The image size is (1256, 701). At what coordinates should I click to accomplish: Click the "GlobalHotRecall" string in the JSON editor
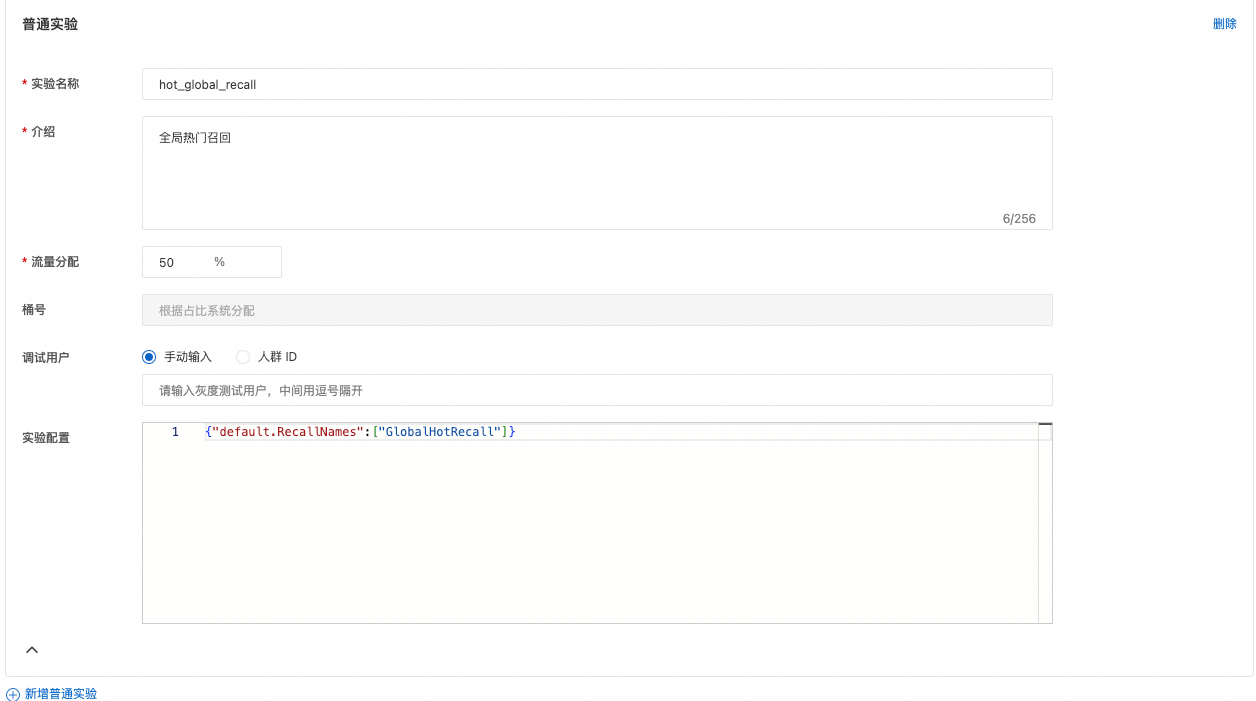439,432
